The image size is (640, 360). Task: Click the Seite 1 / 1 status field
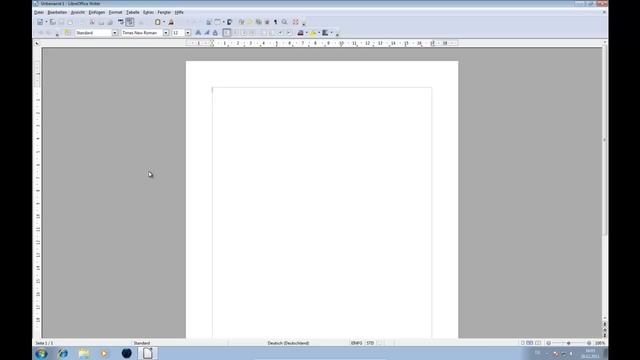[x=44, y=343]
